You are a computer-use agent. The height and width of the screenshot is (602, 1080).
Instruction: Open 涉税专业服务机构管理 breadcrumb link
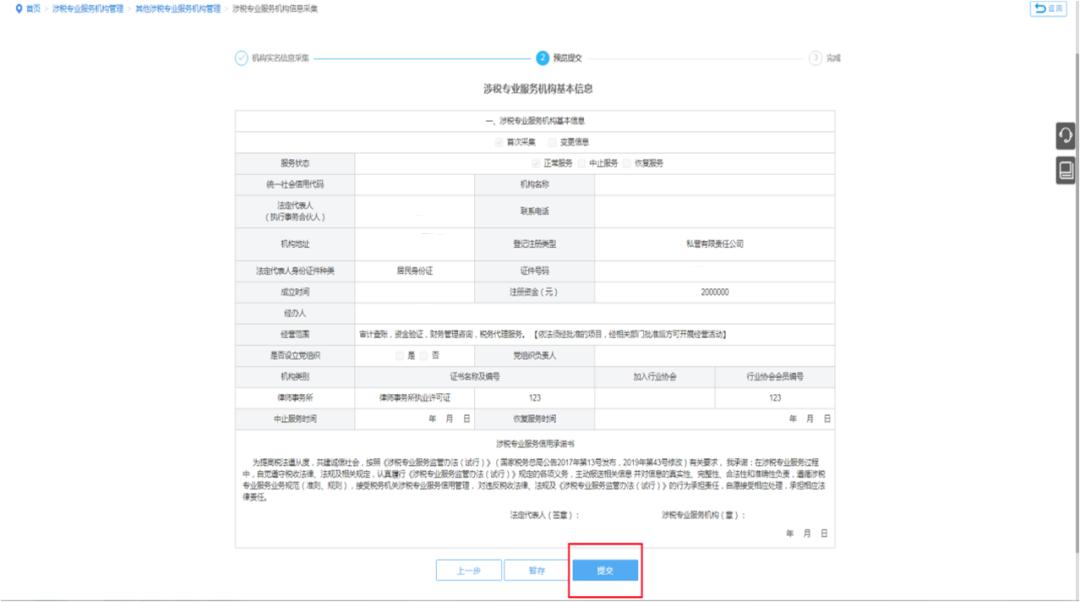tap(88, 8)
